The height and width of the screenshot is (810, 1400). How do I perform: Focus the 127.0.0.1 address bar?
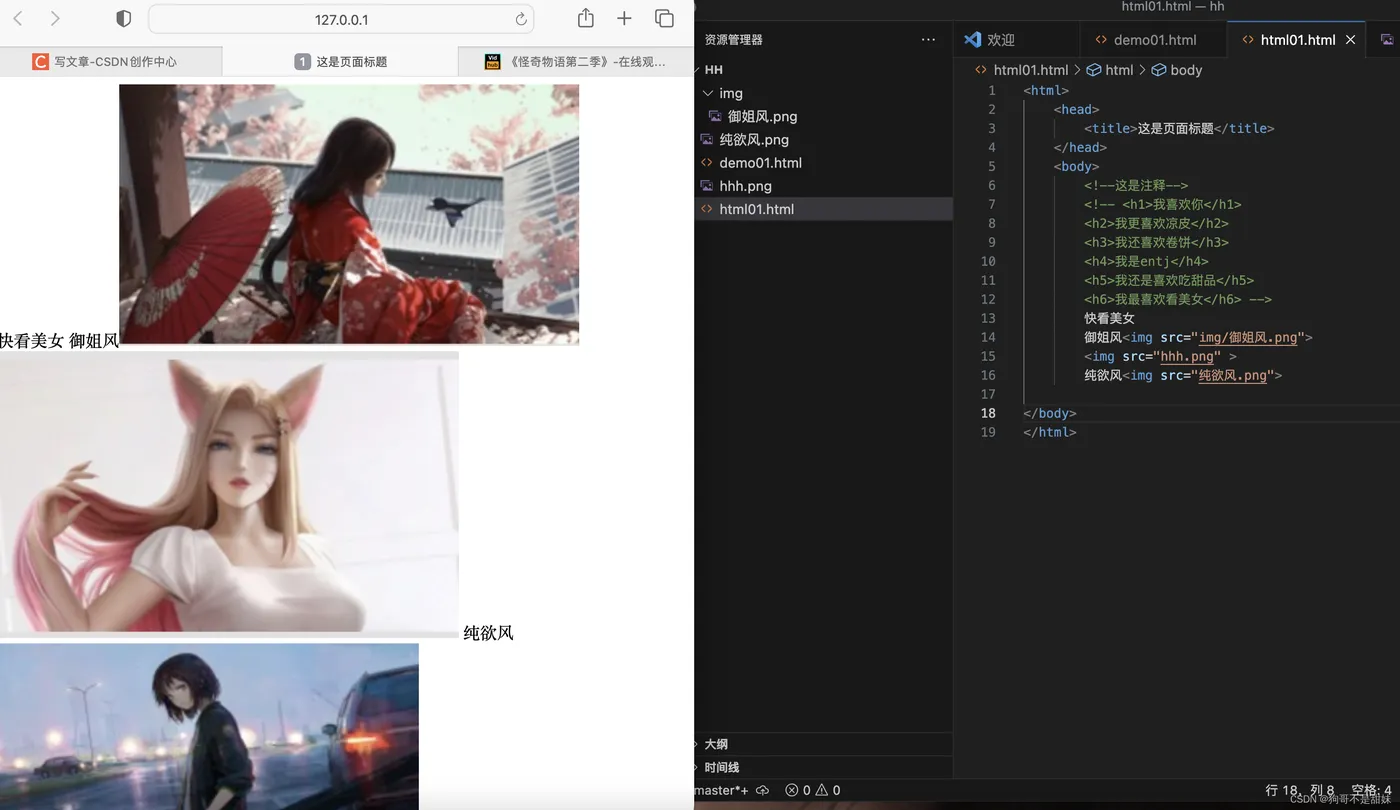click(341, 19)
